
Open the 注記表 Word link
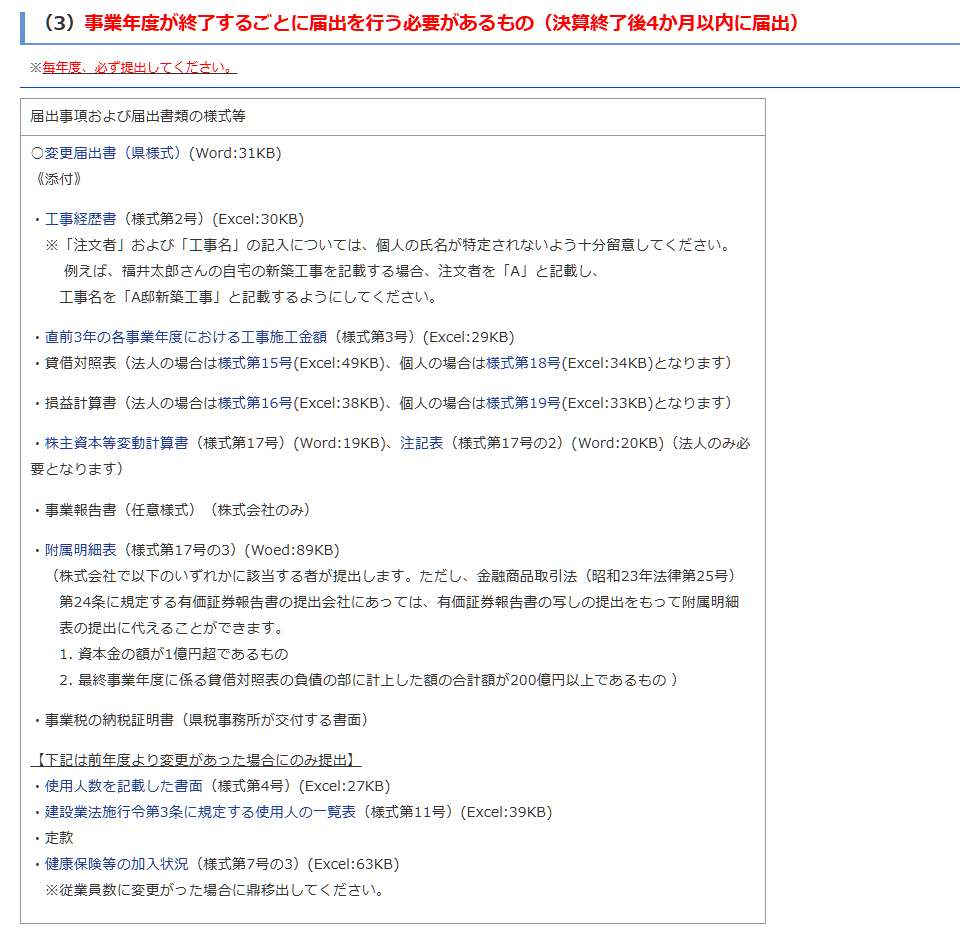click(421, 443)
